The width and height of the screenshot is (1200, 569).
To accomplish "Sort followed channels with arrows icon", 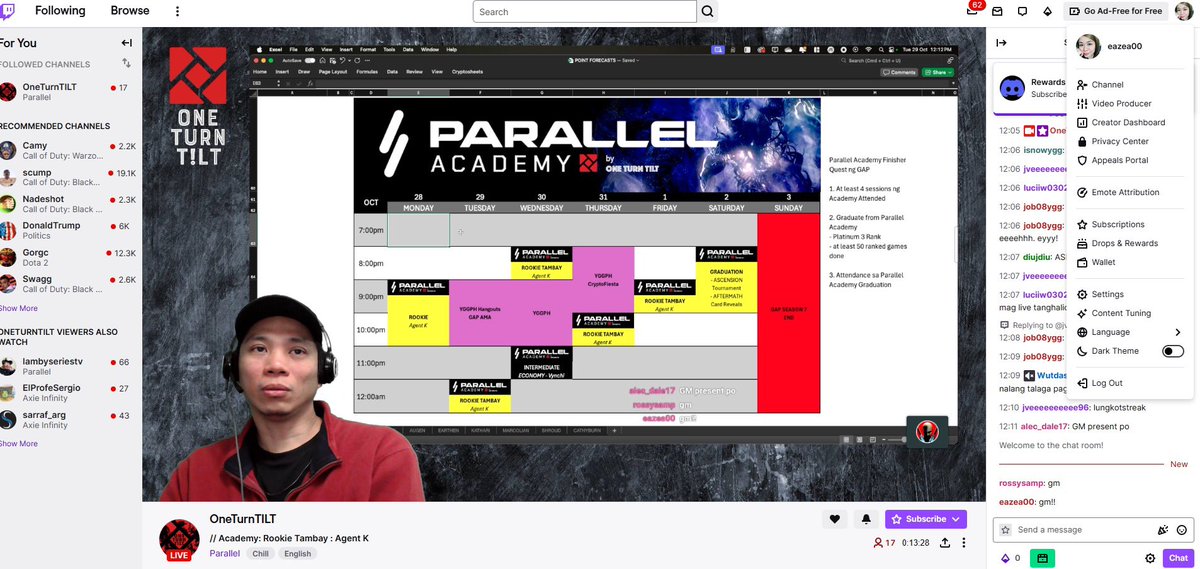I will 127,63.
